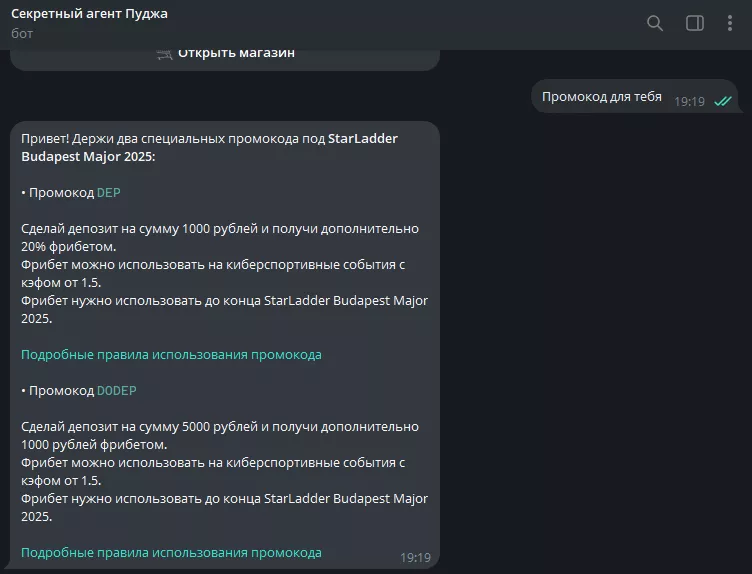Click the bot message's 19:19 timestamp

coord(415,557)
